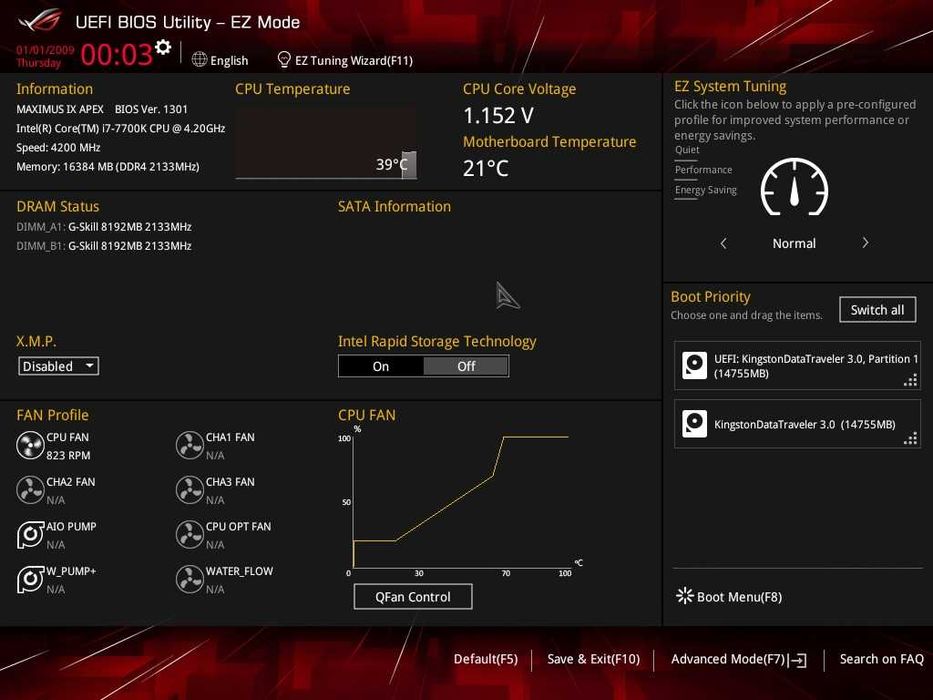Click the 823 RPM CPU fan reading
This screenshot has height=700, width=933.
click(x=68, y=455)
